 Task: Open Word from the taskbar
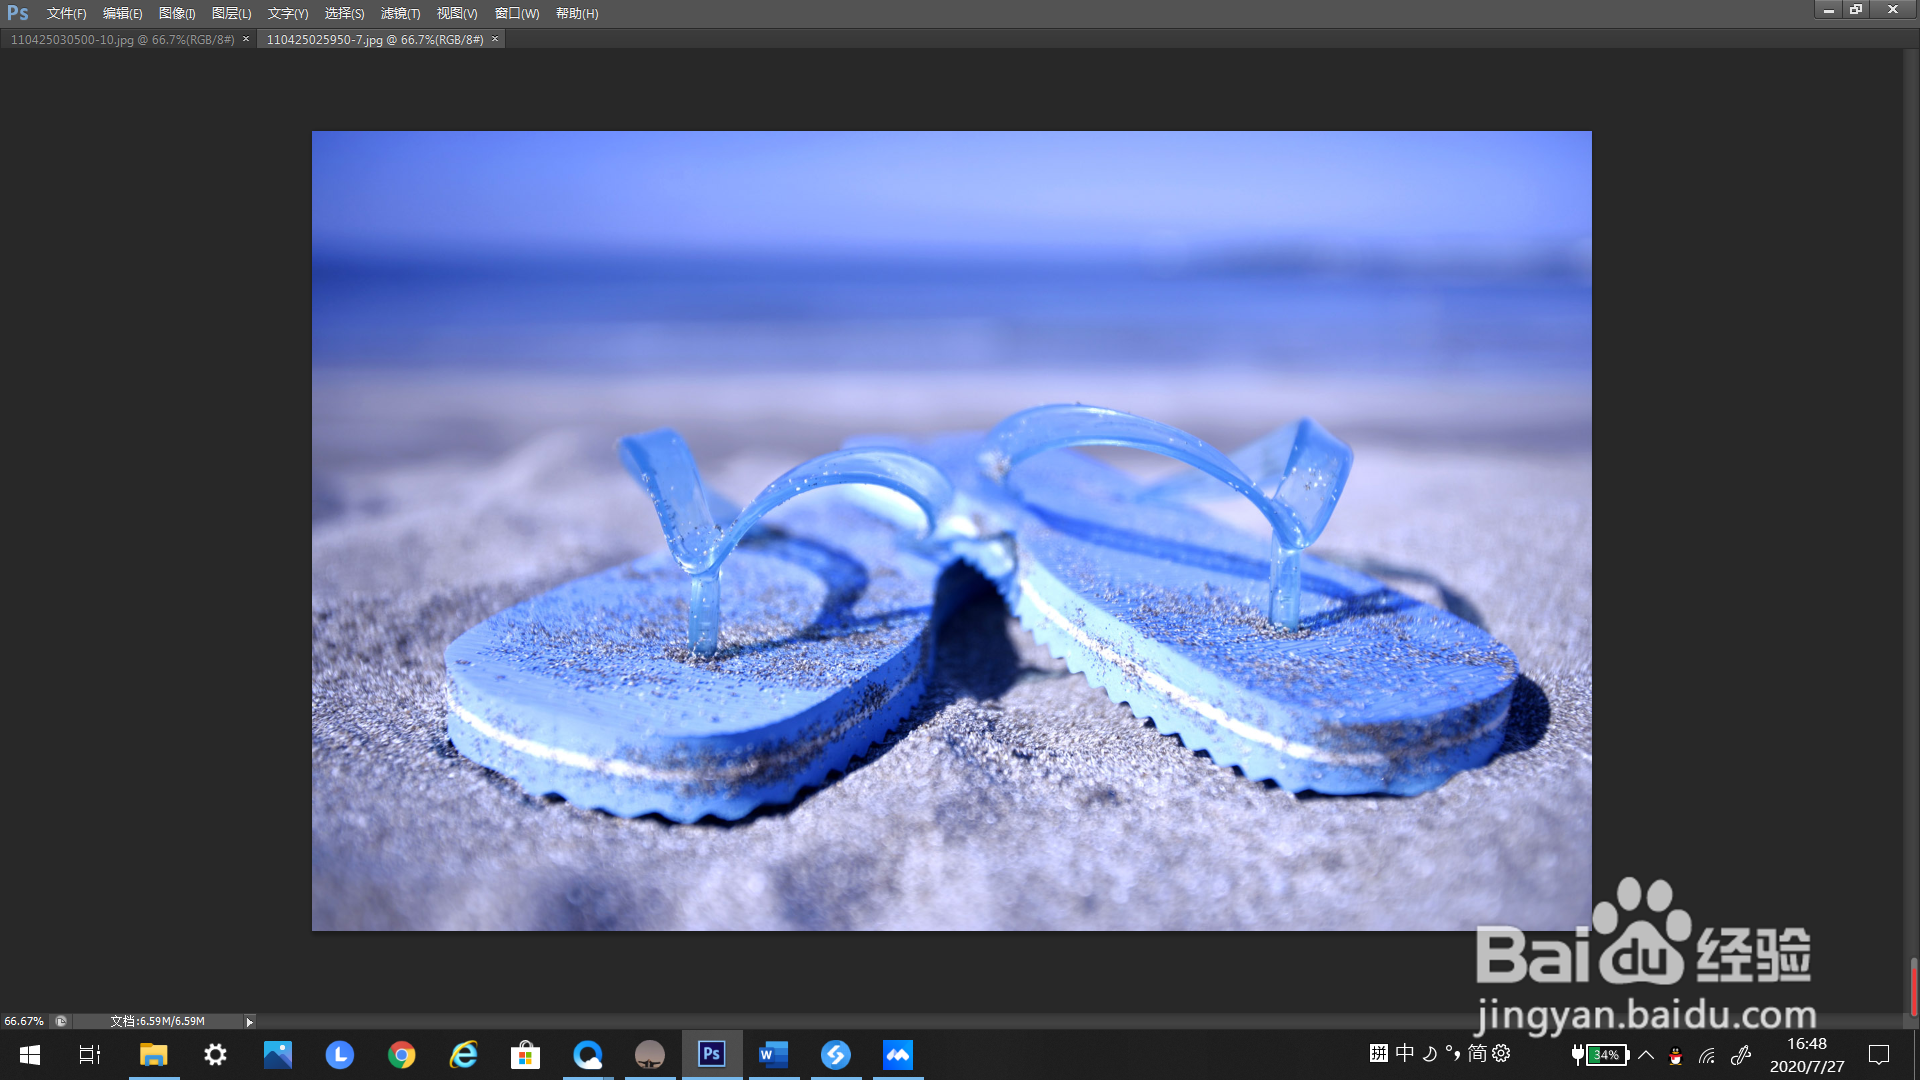[774, 1054]
